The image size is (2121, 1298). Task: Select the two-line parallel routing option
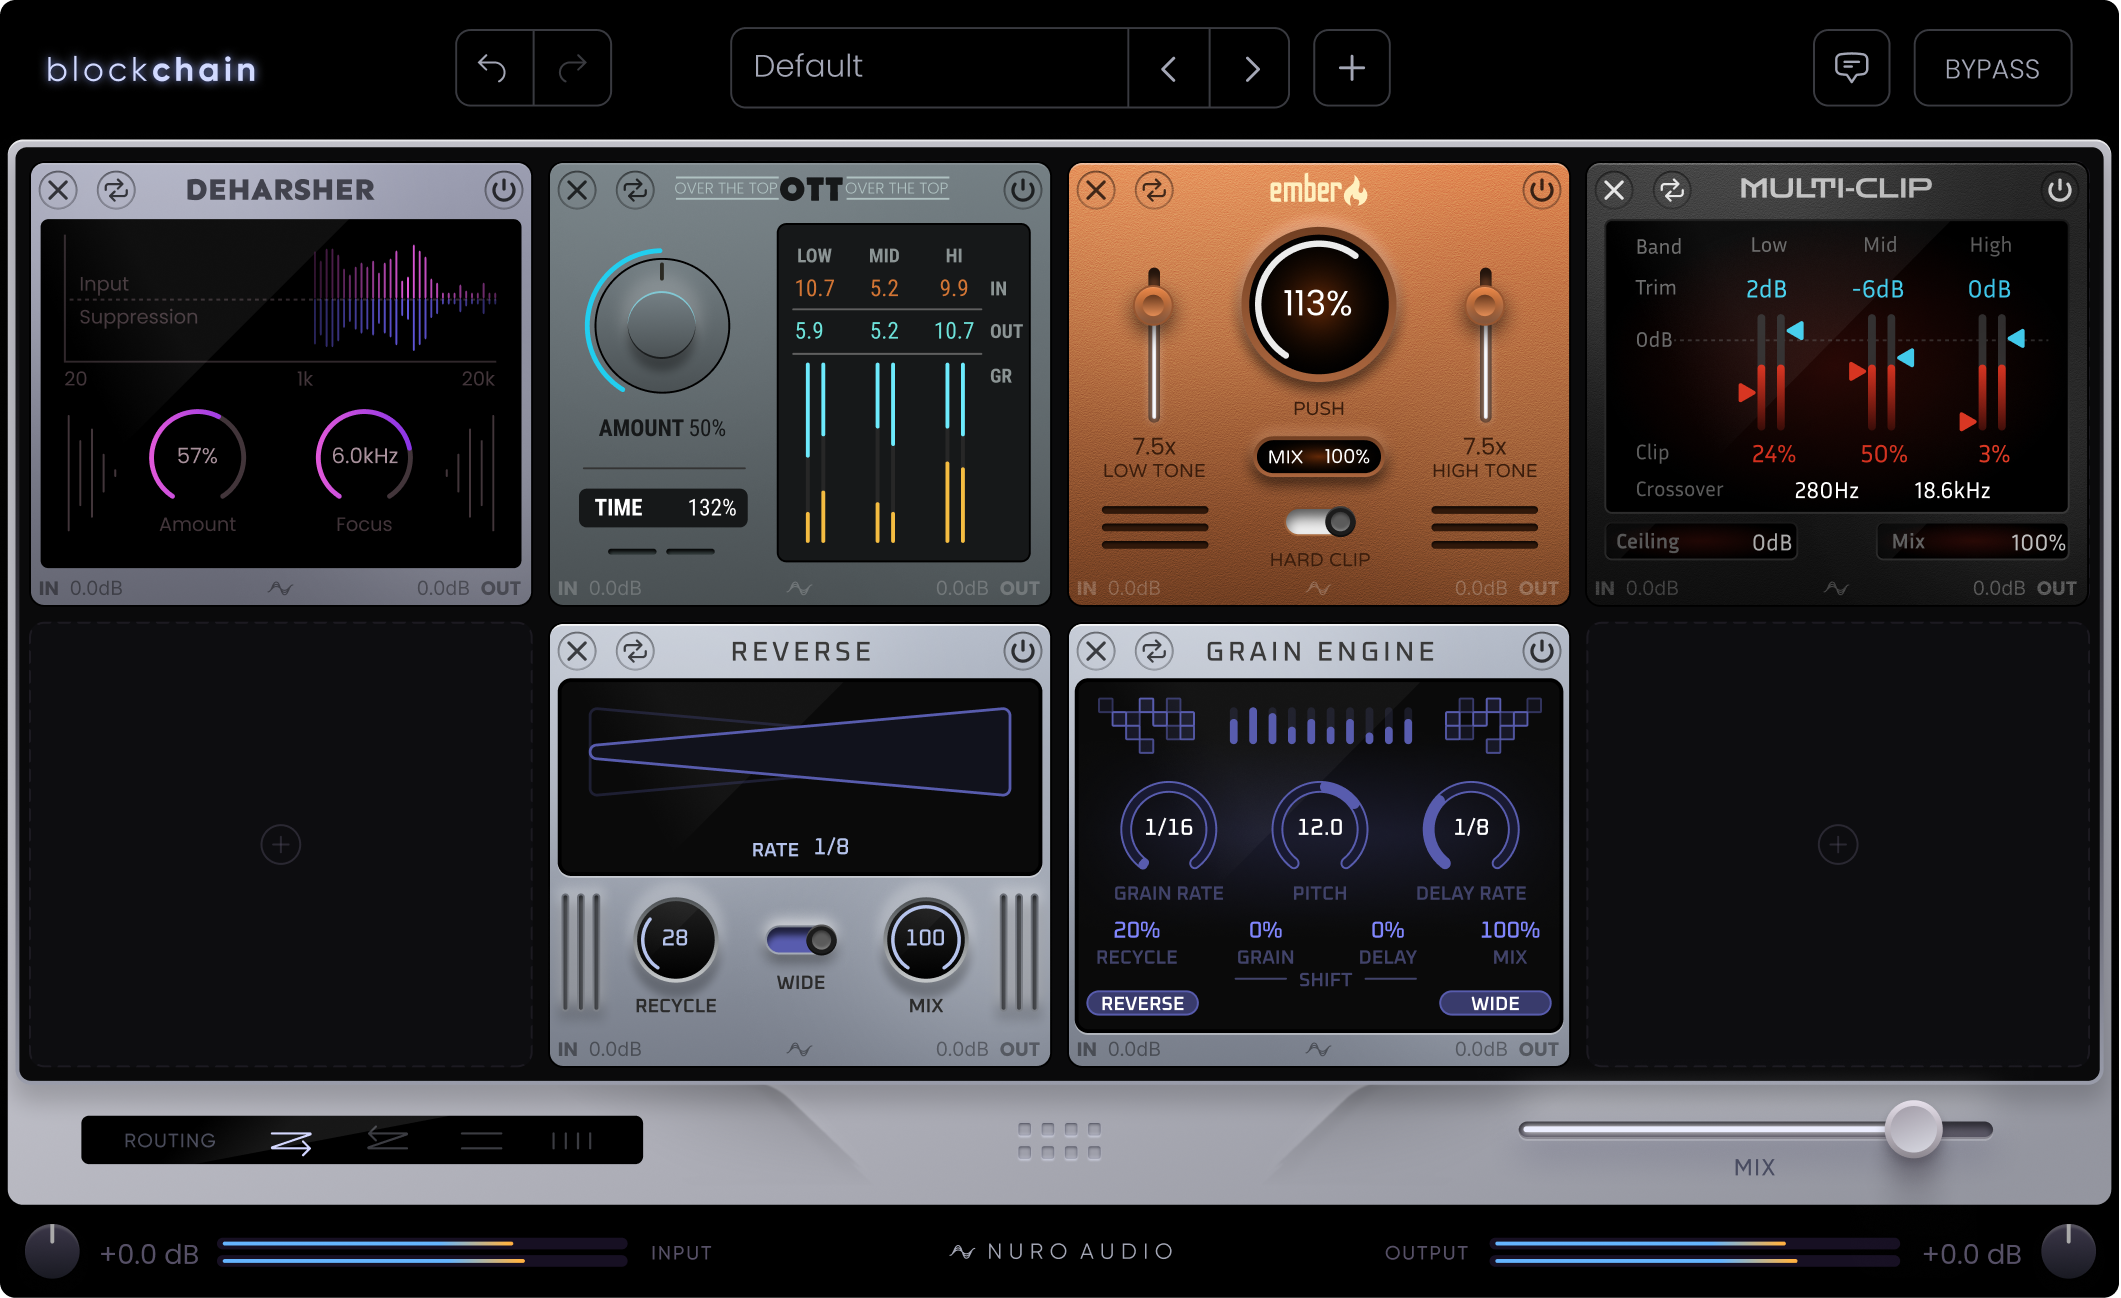click(x=481, y=1141)
